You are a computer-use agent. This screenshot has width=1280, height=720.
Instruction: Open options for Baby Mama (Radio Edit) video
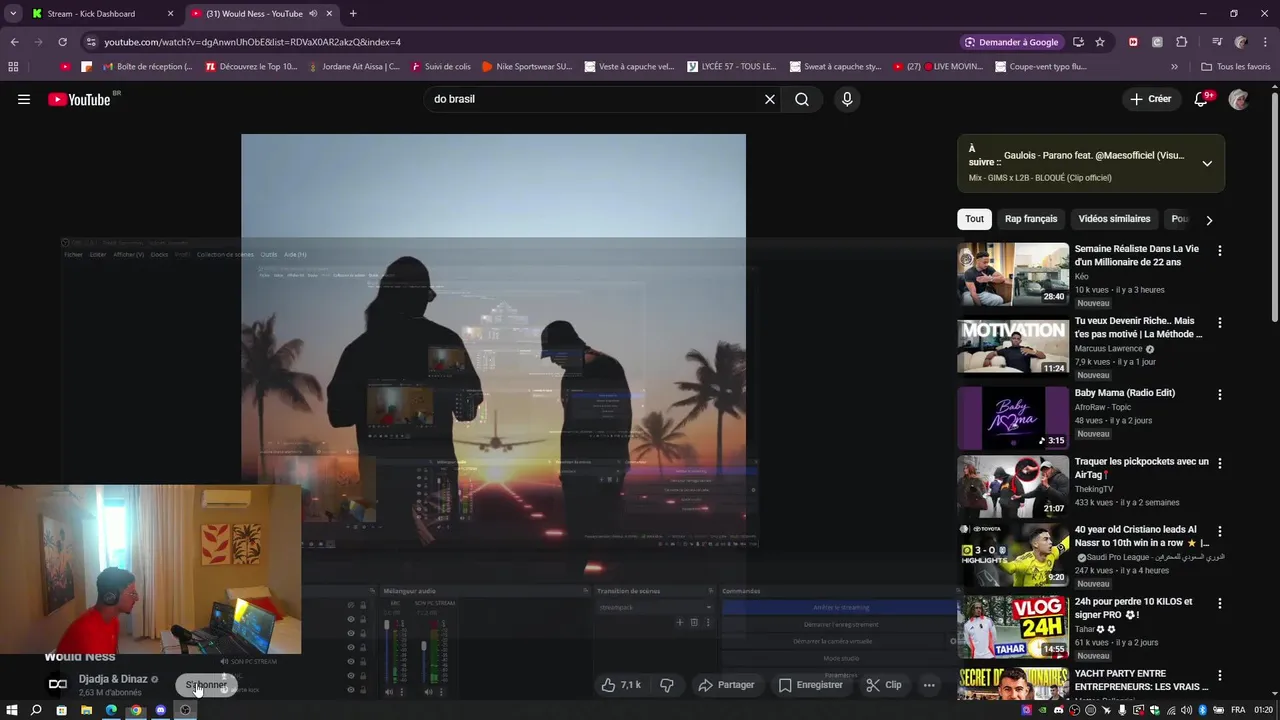click(x=1219, y=395)
